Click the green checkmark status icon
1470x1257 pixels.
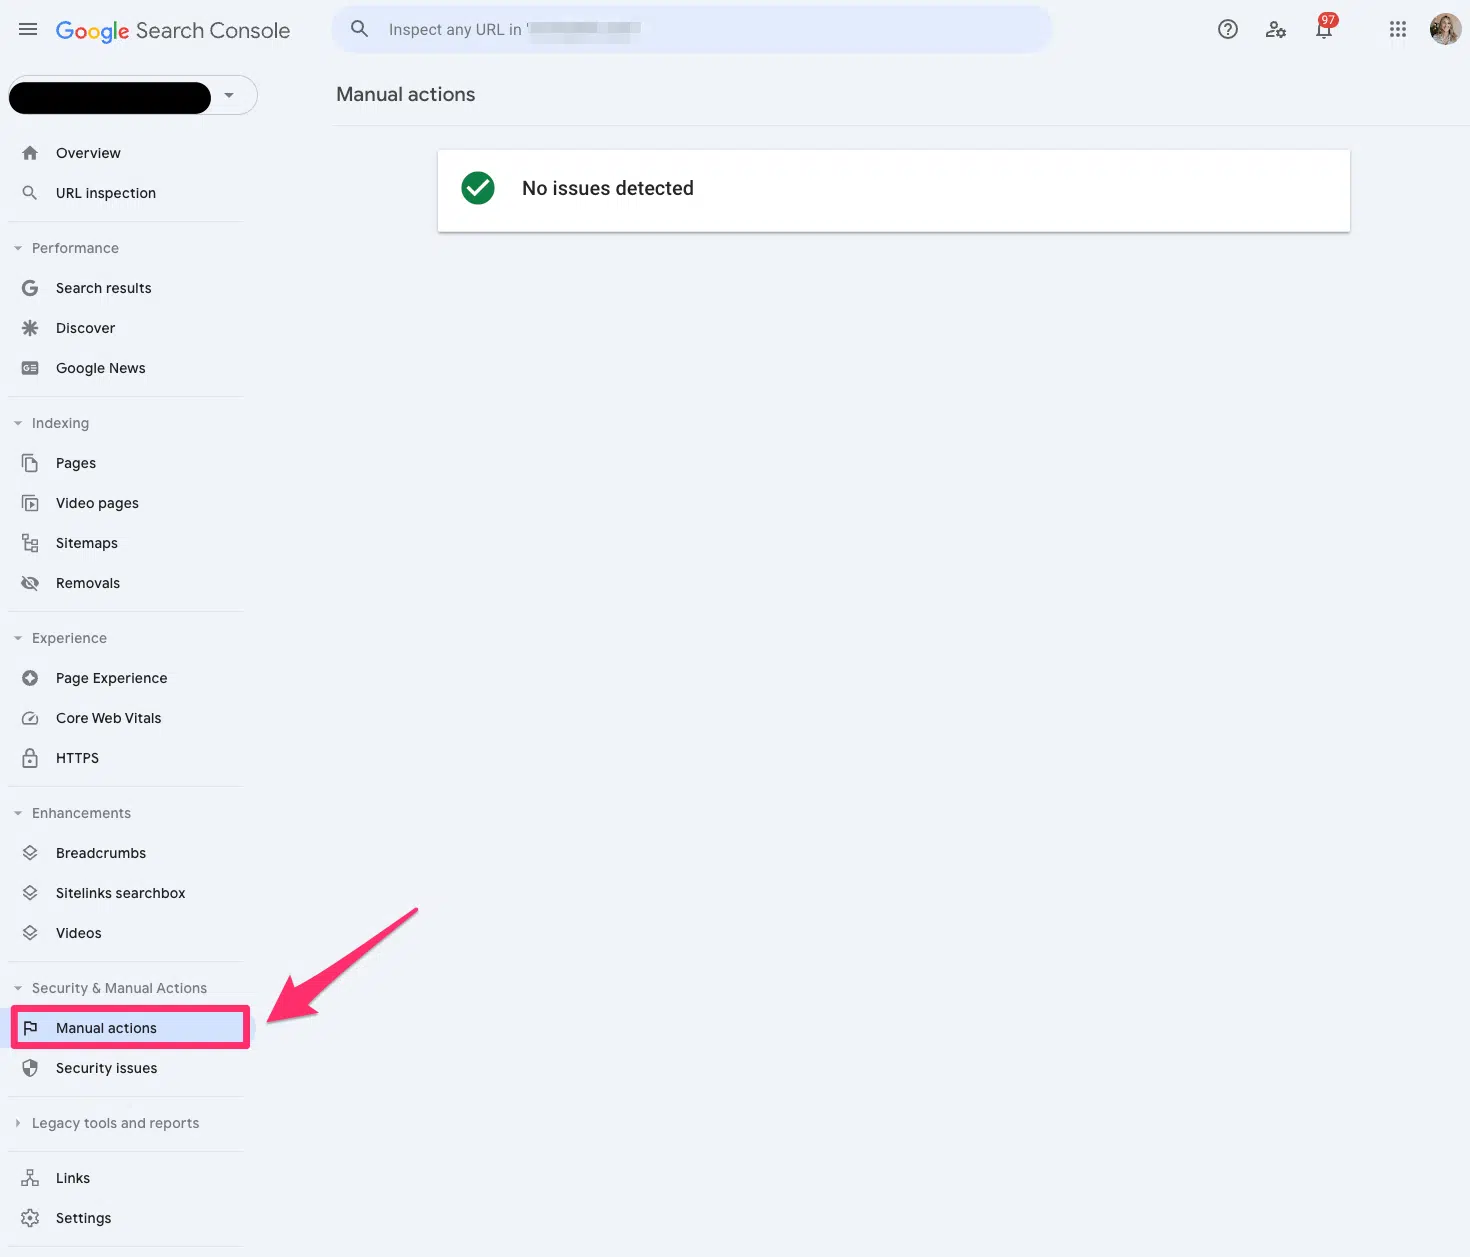(478, 188)
